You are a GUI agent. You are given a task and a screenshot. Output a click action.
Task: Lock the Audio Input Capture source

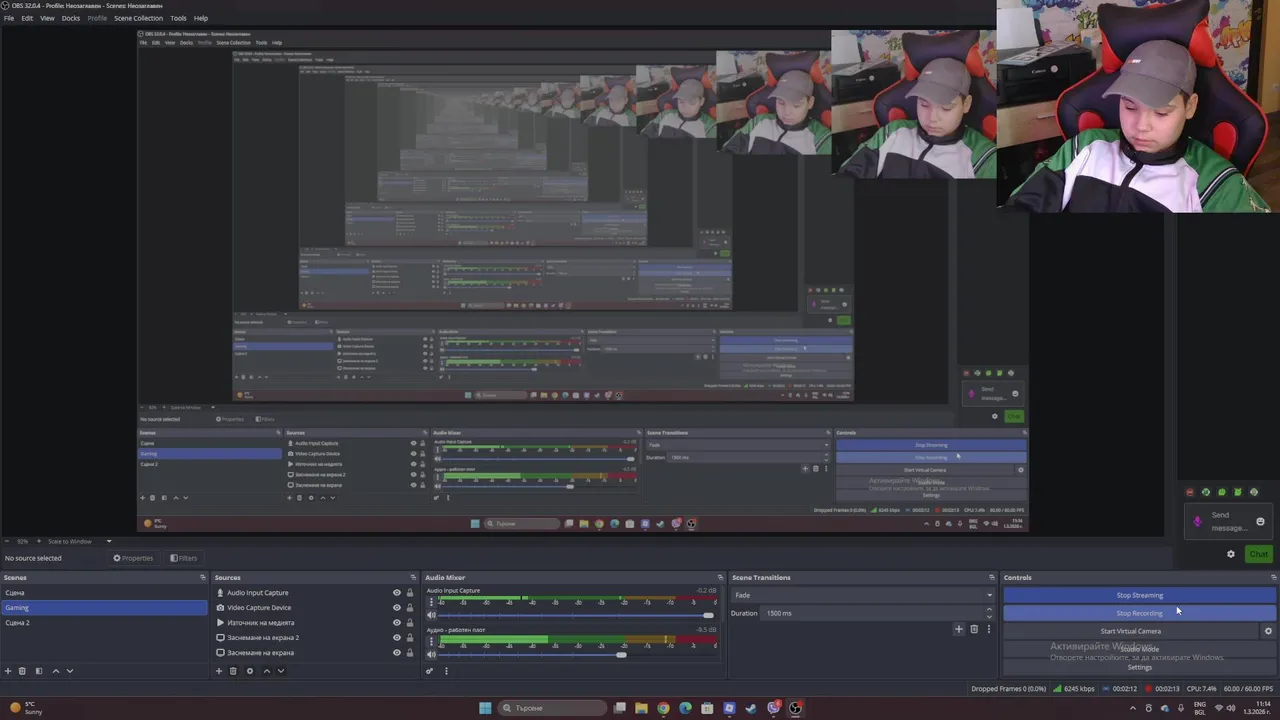(409, 593)
